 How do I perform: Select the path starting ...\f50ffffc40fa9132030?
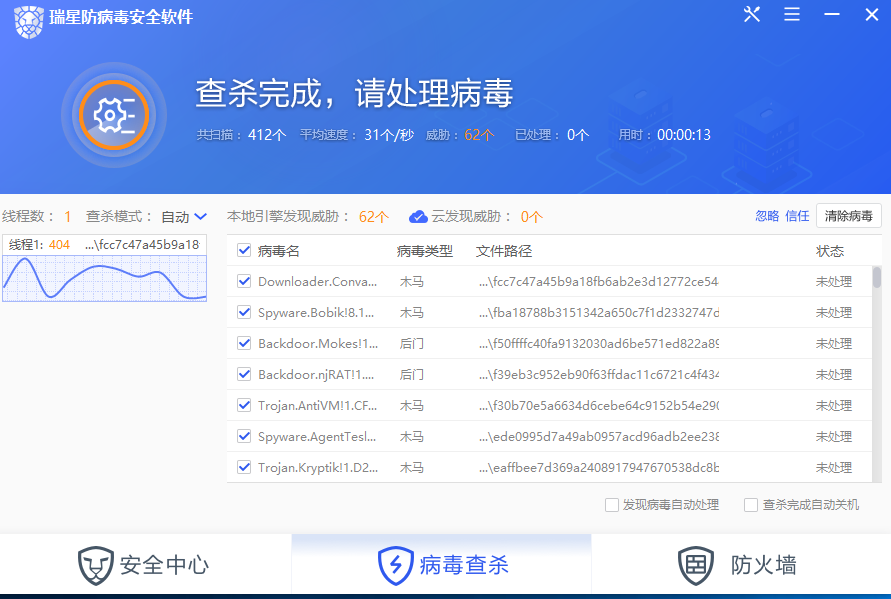[x=598, y=343]
